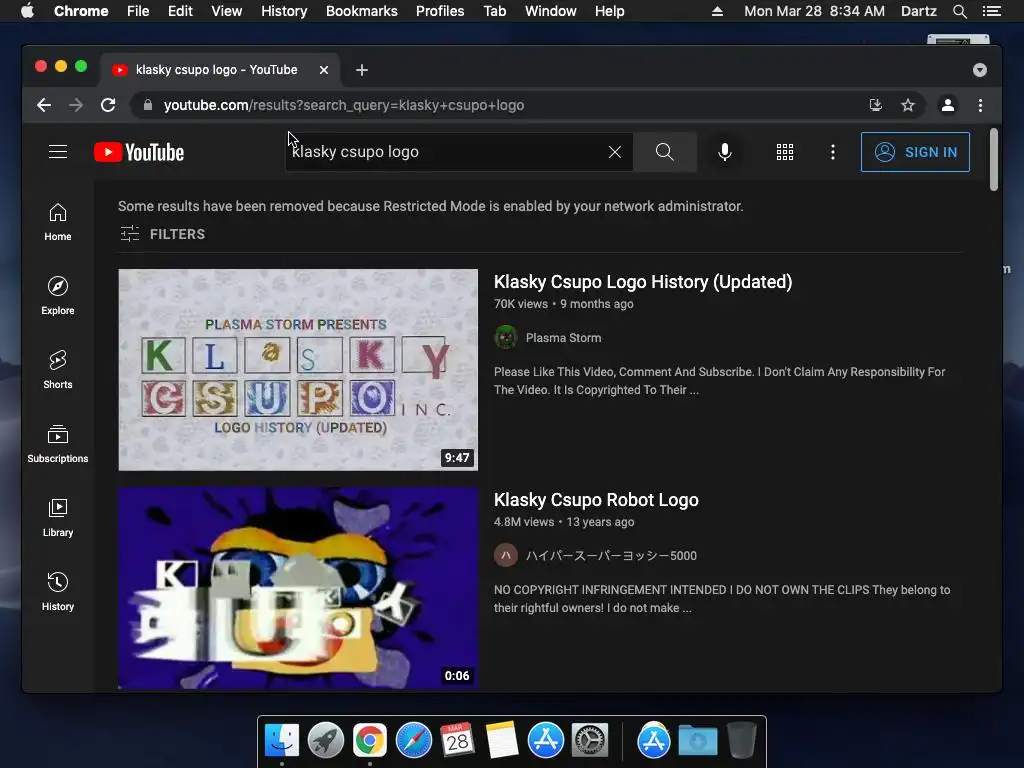Open the tab search dropdown arrow
Image resolution: width=1024 pixels, height=768 pixels.
(x=980, y=70)
